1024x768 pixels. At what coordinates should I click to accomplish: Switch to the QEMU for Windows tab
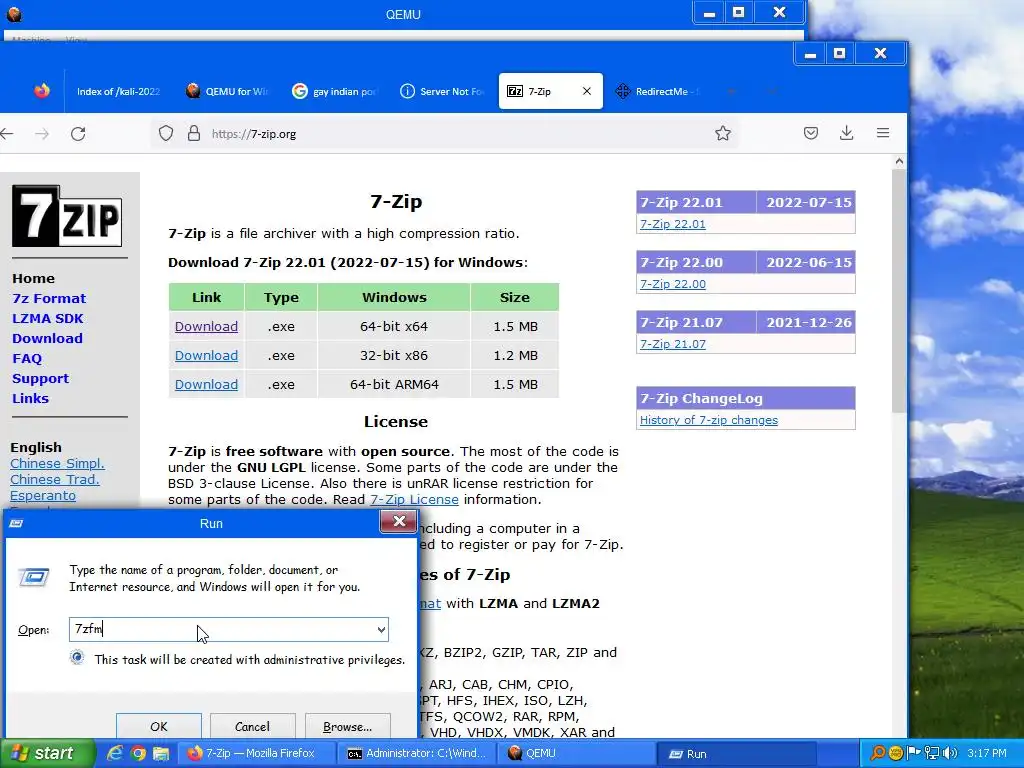click(x=228, y=91)
